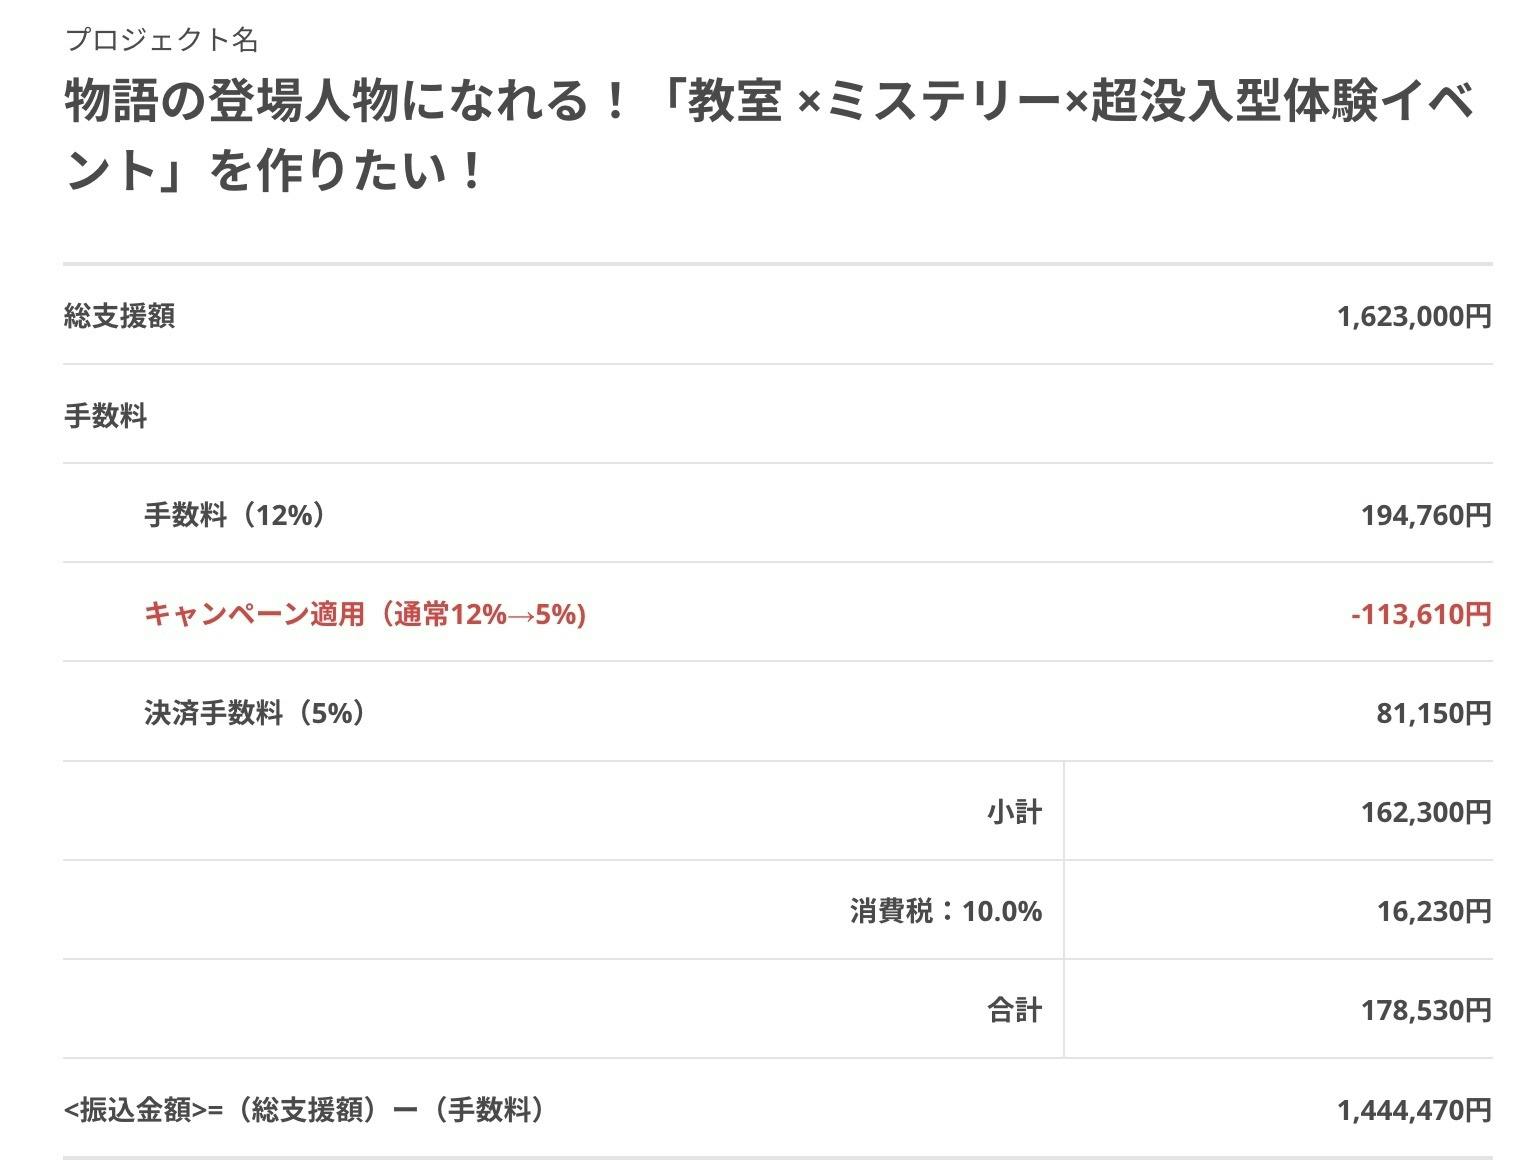Image resolution: width=1520 pixels, height=1176 pixels.
Task: Click the 194,760円 fee amount
Action: click(1425, 515)
